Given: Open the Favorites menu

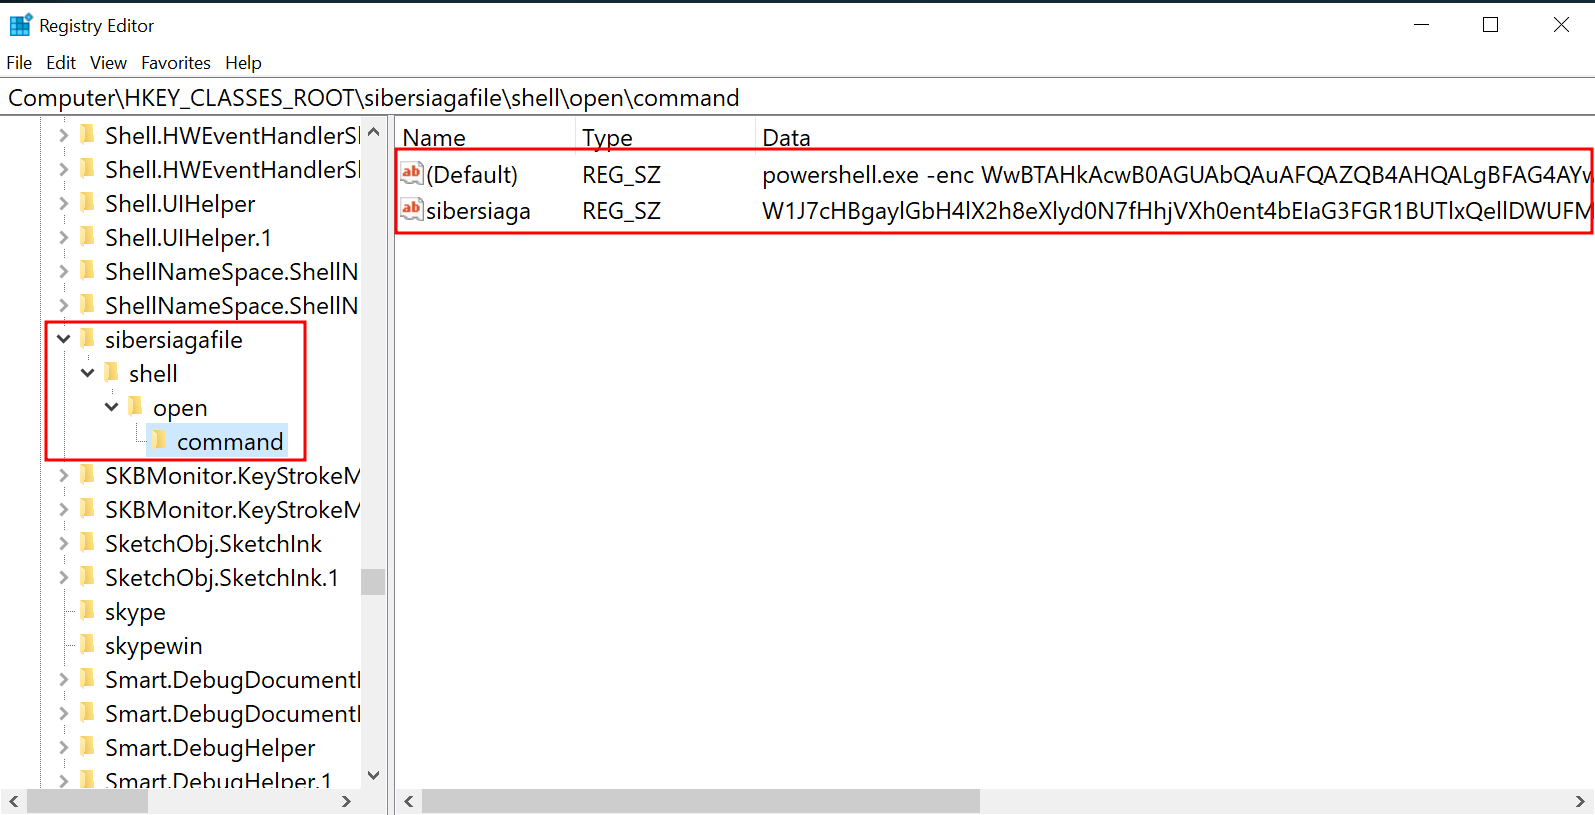Looking at the screenshot, I should coord(176,62).
